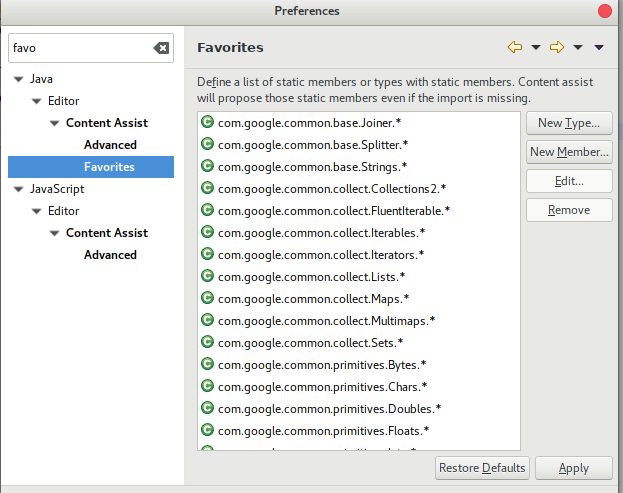Select the Java tree label

tap(41, 79)
